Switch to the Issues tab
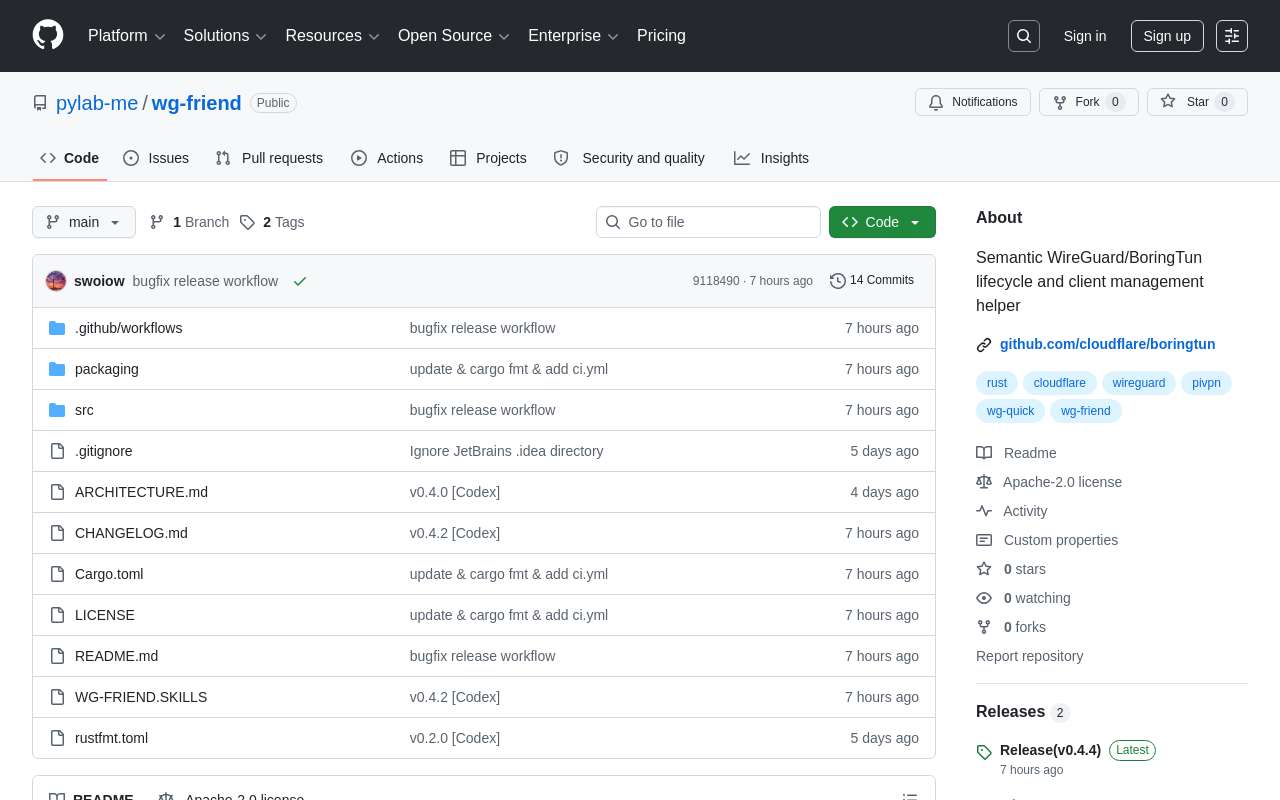This screenshot has width=1280, height=800. (156, 158)
